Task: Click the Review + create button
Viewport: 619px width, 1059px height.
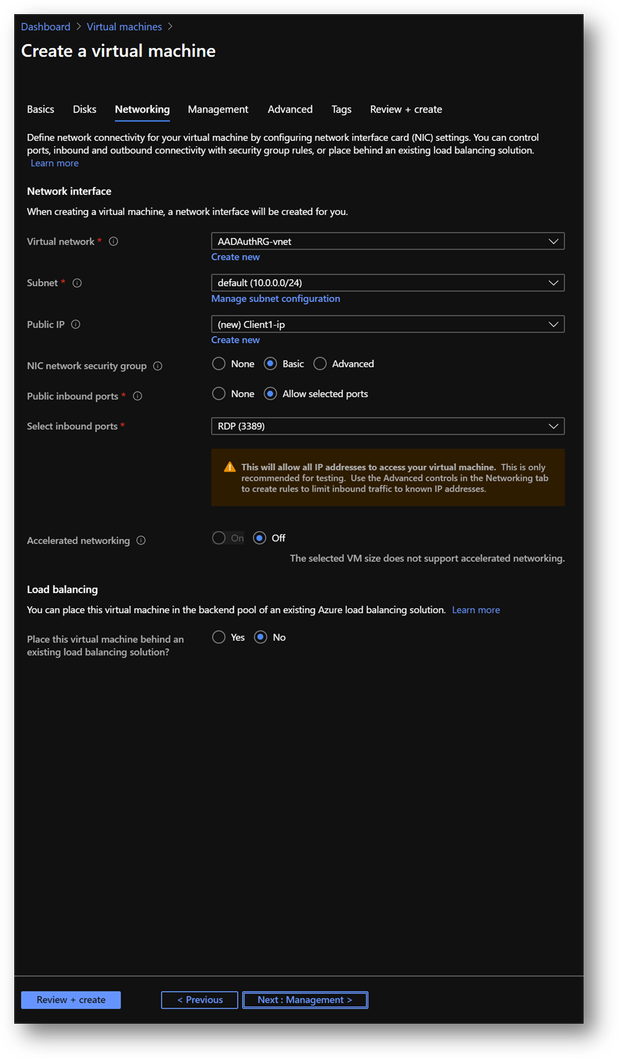Action: 71,1000
